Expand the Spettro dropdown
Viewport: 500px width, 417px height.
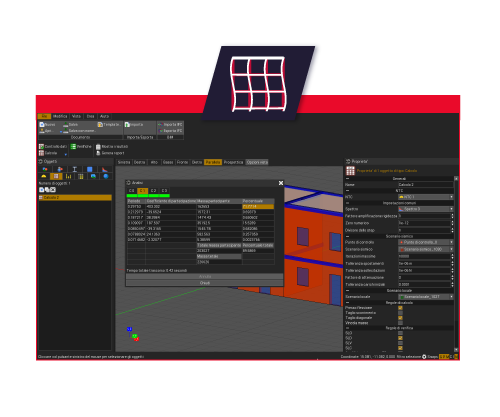pyautogui.click(x=426, y=209)
